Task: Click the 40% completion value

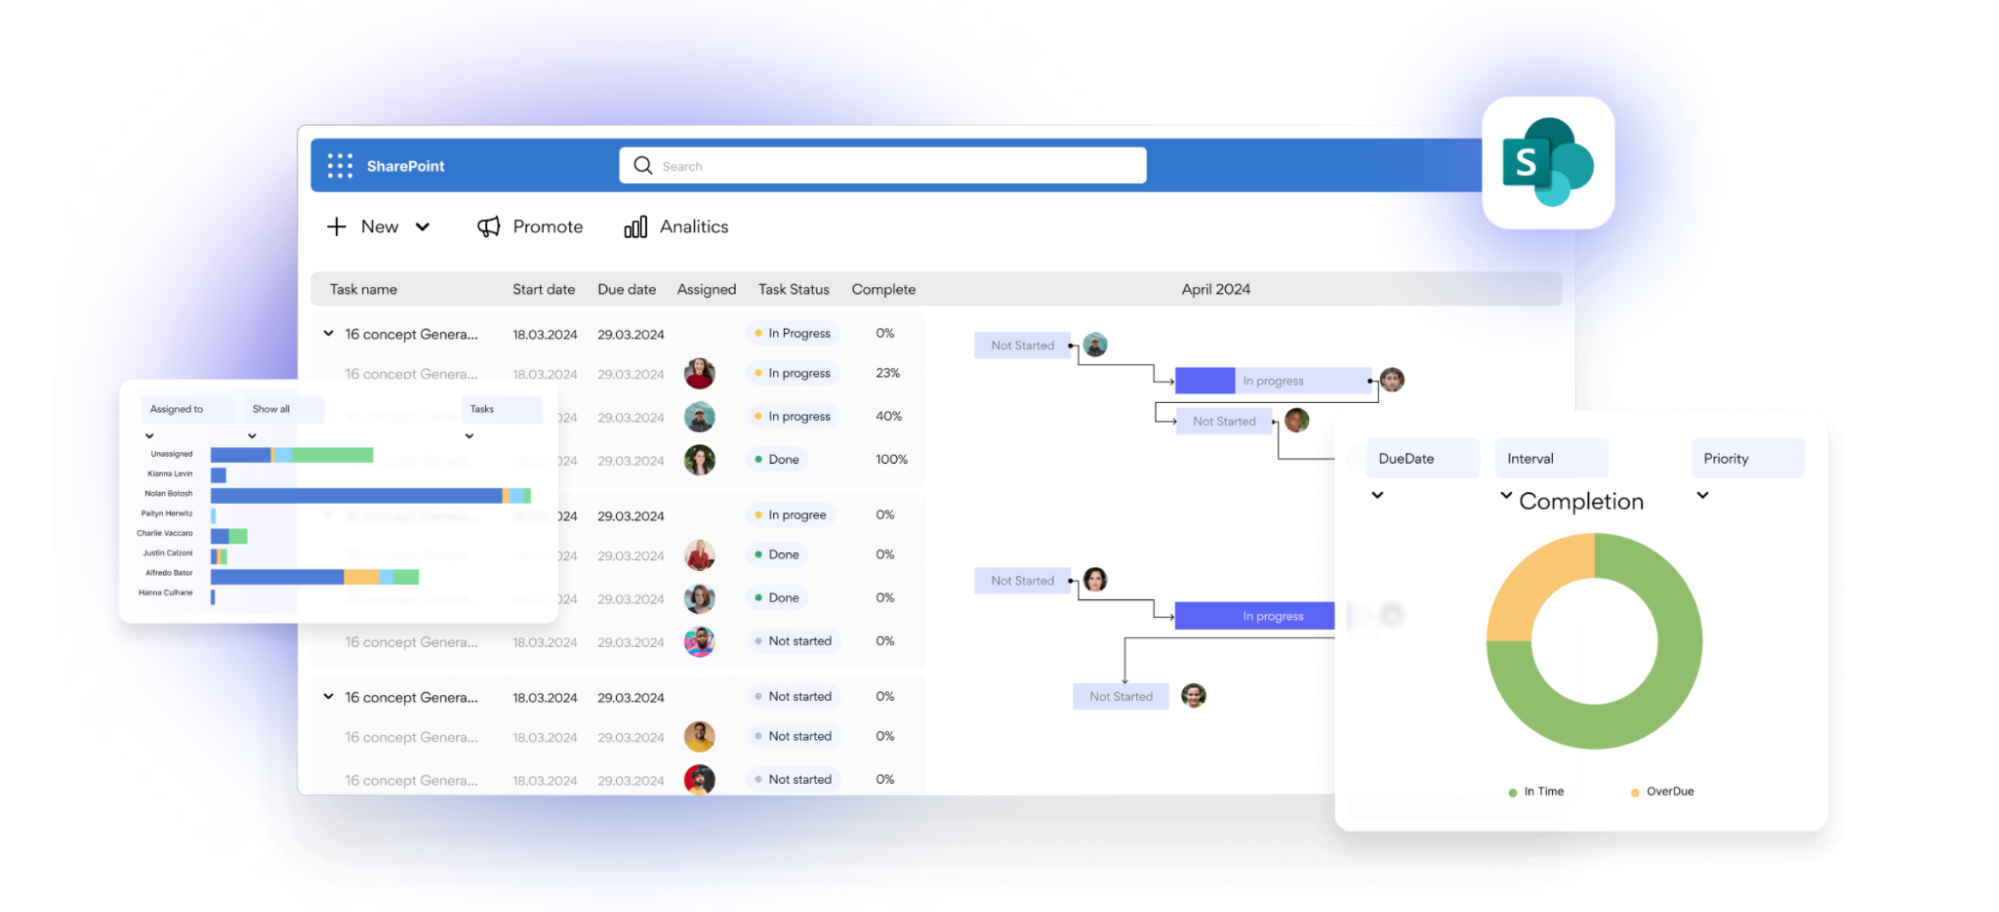Action: point(889,416)
